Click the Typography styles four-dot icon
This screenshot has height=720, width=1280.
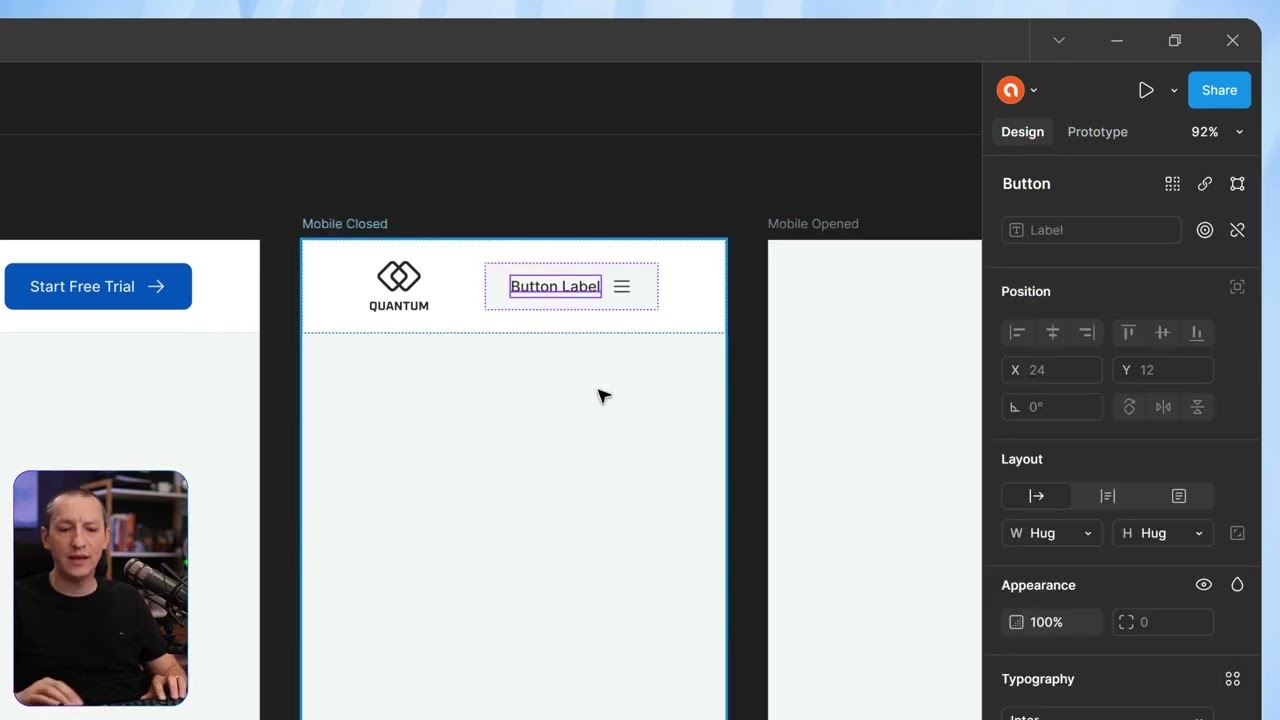tap(1233, 679)
